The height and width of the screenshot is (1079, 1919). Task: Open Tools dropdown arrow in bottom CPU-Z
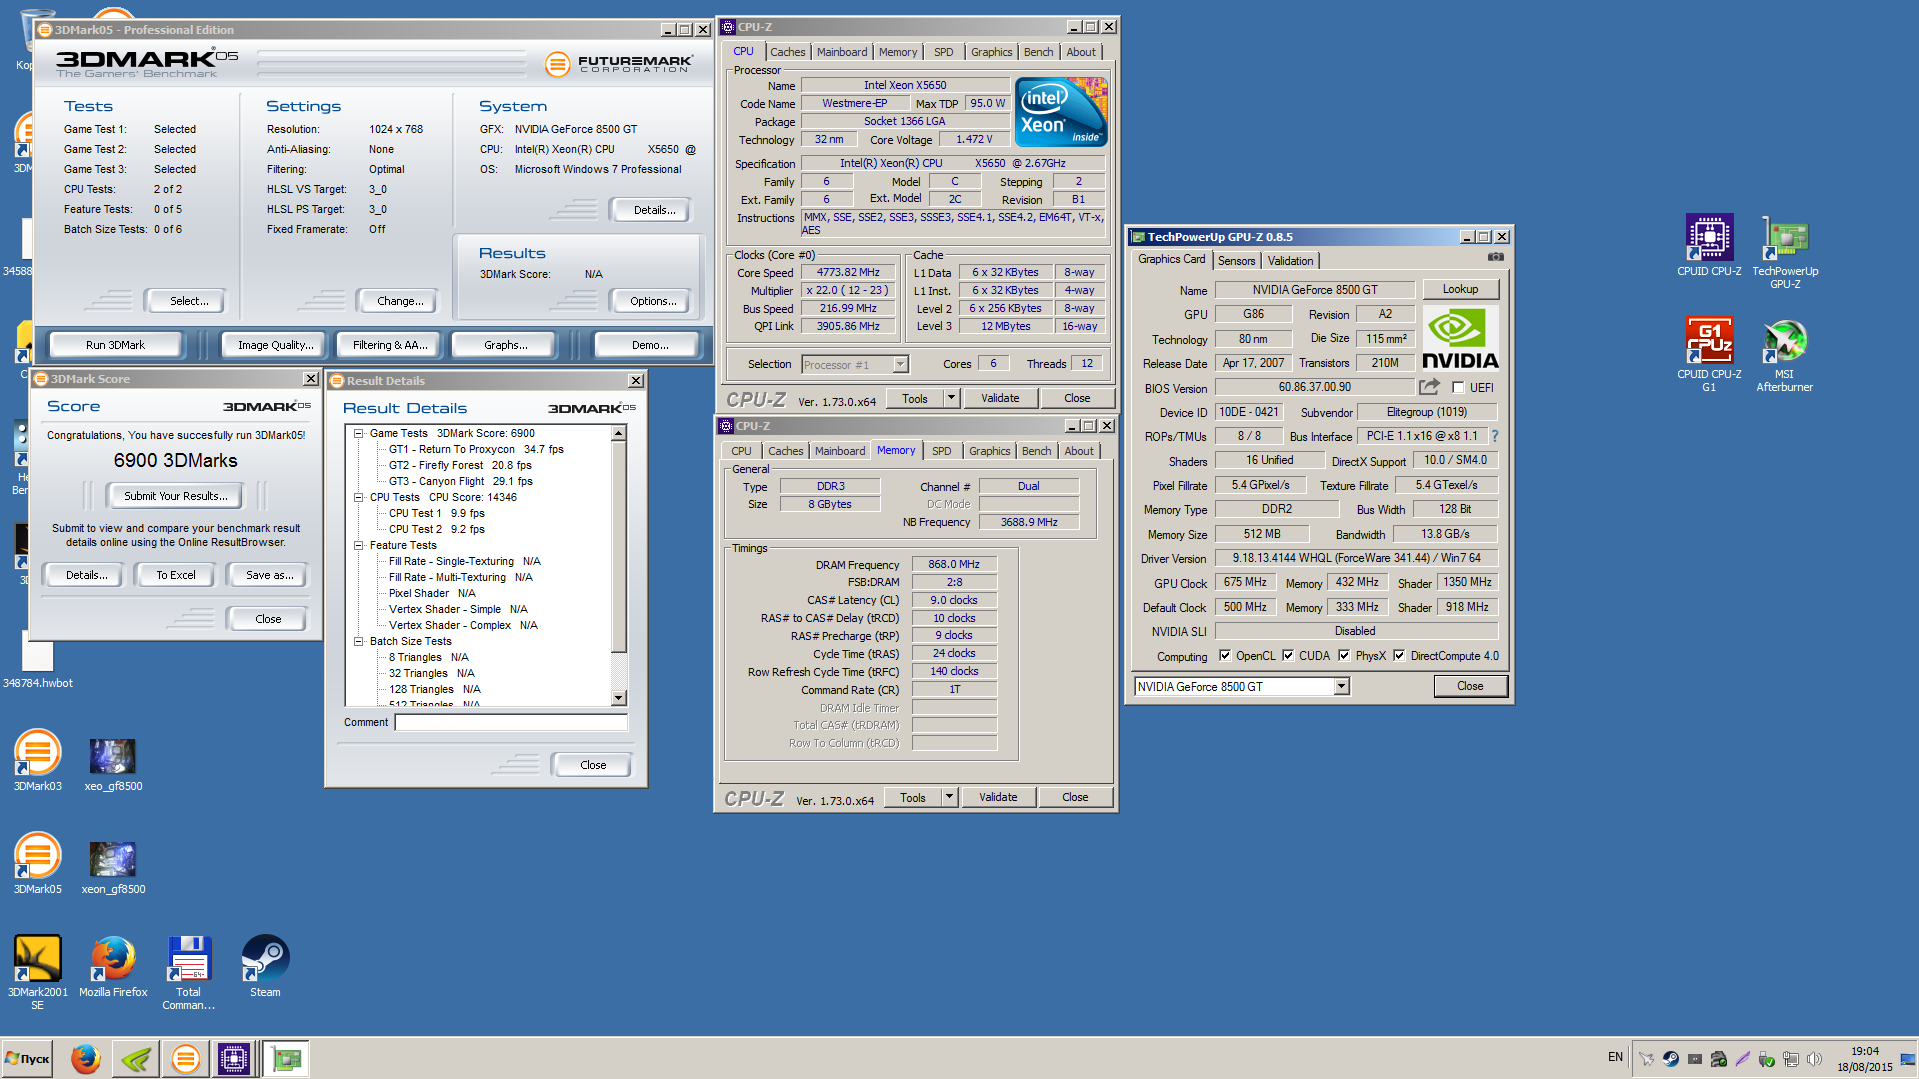point(949,797)
